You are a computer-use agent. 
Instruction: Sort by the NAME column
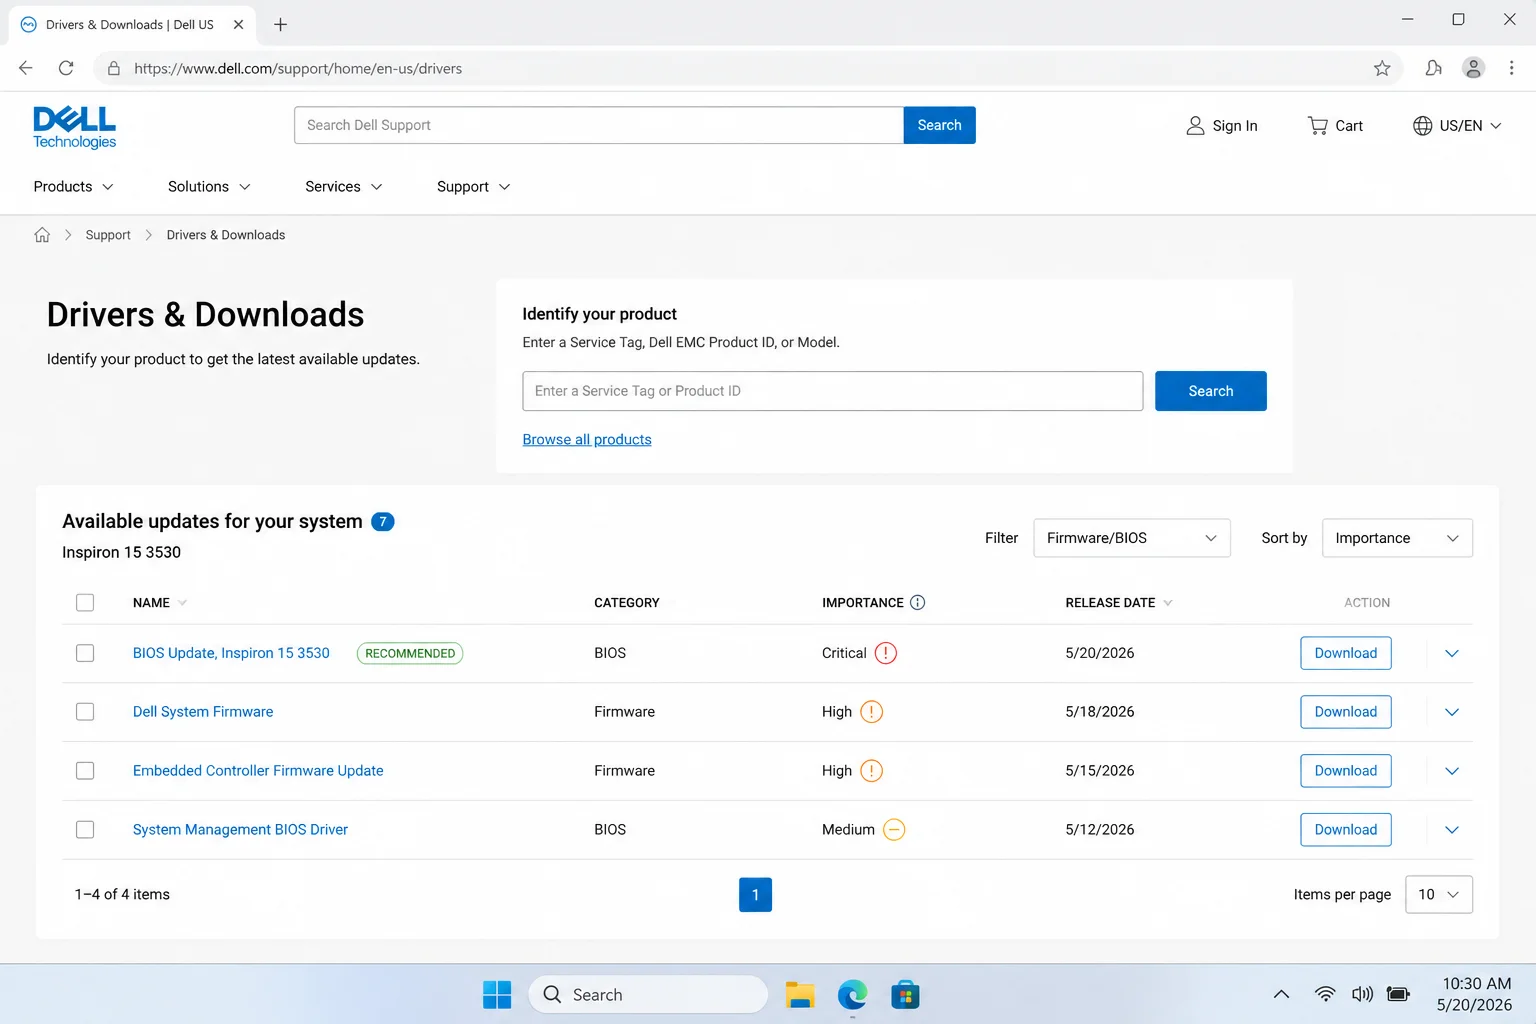coord(160,602)
